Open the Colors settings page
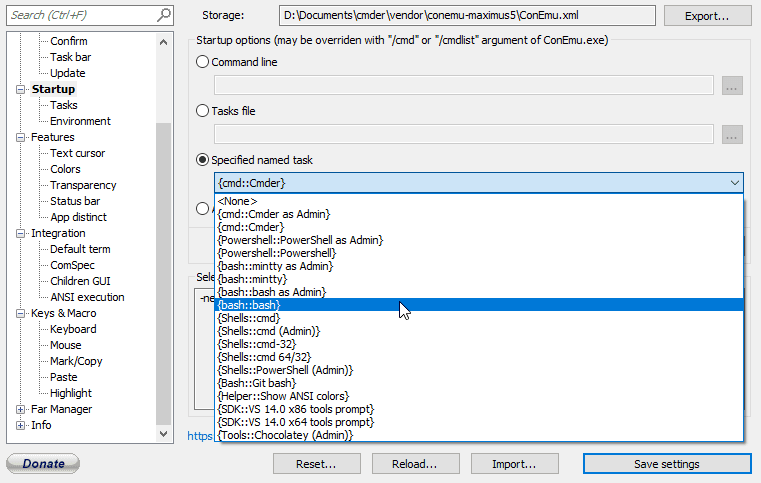Viewport: 761px width, 483px height. coord(65,169)
